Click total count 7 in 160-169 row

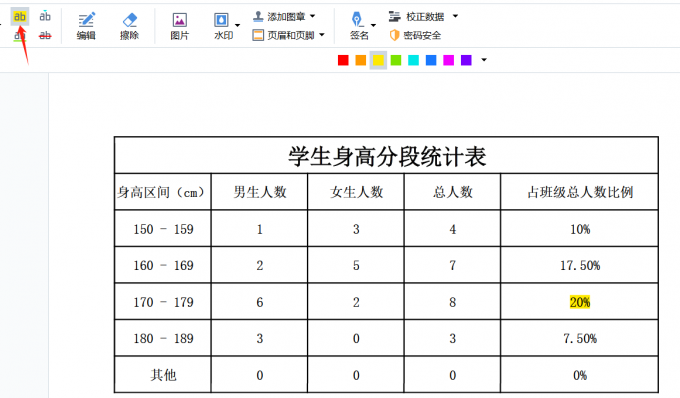point(453,265)
